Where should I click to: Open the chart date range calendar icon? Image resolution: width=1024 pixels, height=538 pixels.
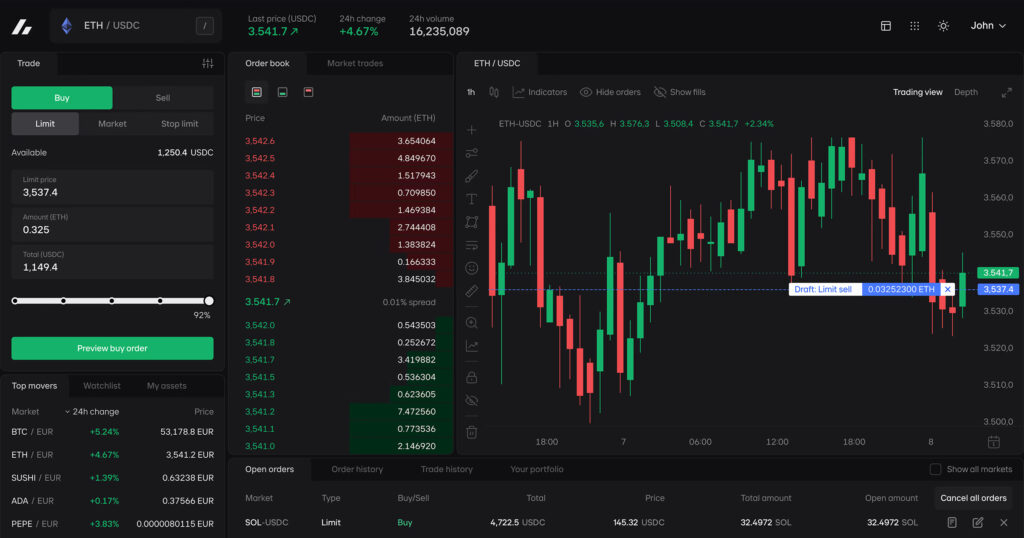(993, 442)
